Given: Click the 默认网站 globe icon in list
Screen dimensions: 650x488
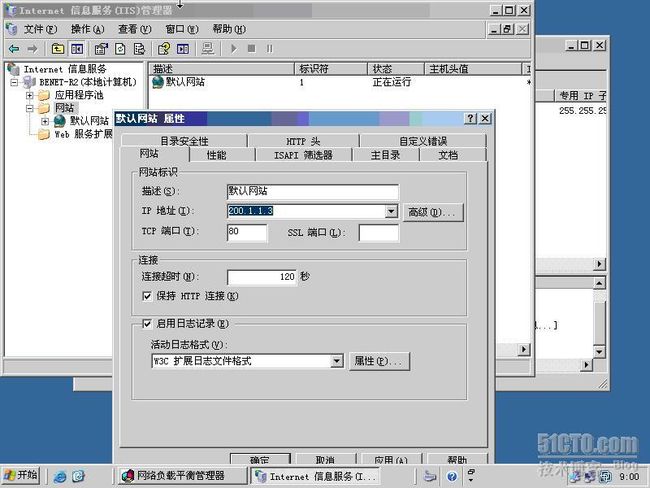Looking at the screenshot, I should [x=158, y=82].
